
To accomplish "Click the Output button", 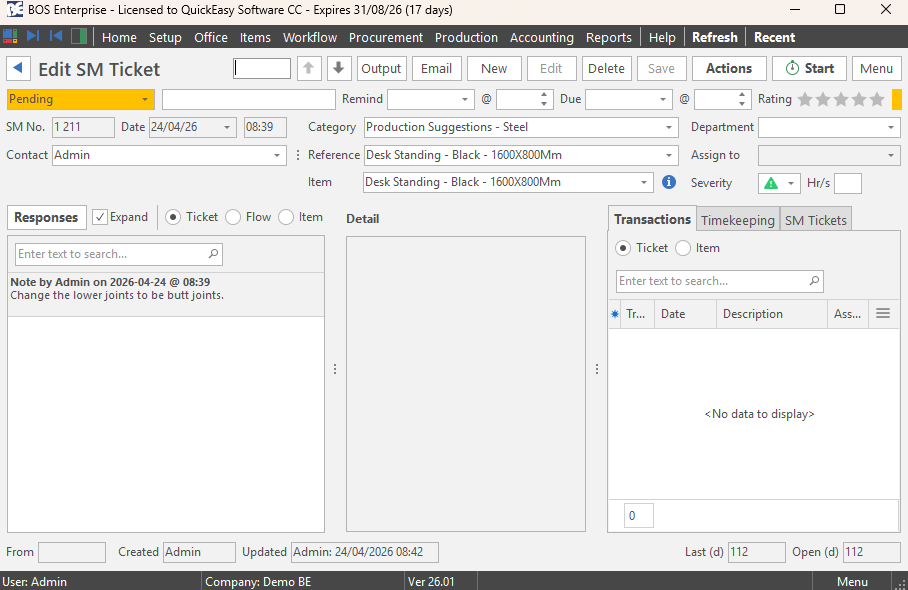I will (381, 68).
